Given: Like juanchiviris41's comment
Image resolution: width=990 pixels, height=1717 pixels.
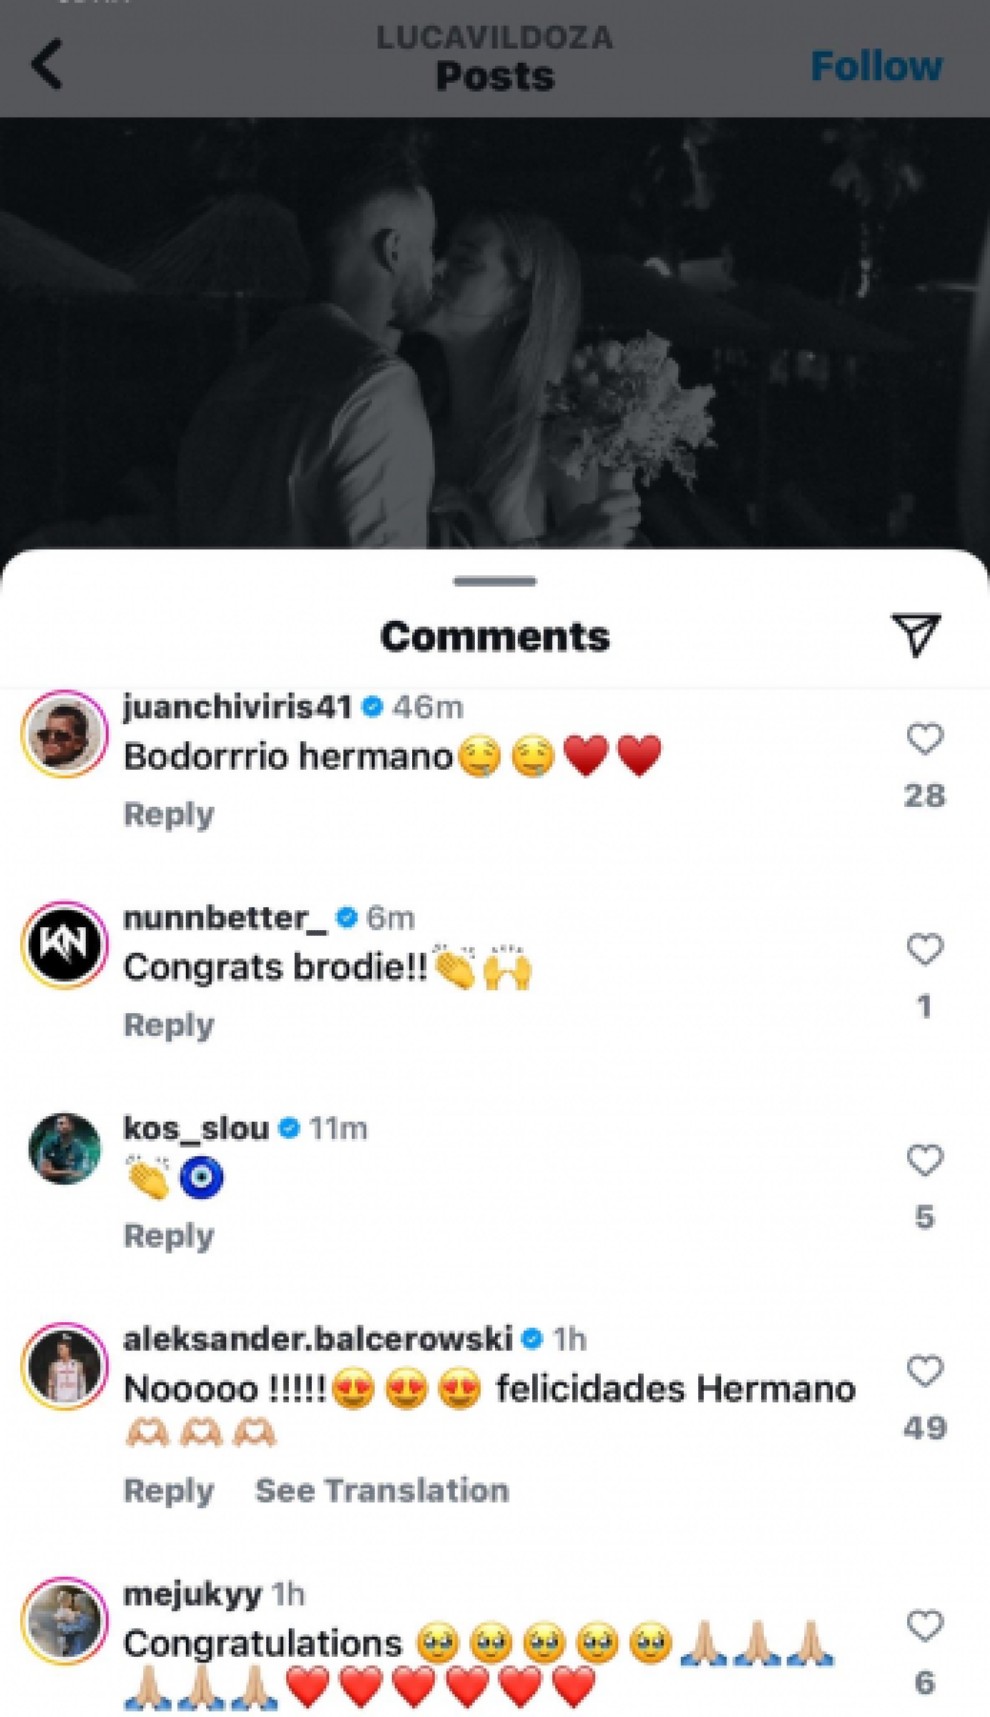Looking at the screenshot, I should click(x=924, y=739).
